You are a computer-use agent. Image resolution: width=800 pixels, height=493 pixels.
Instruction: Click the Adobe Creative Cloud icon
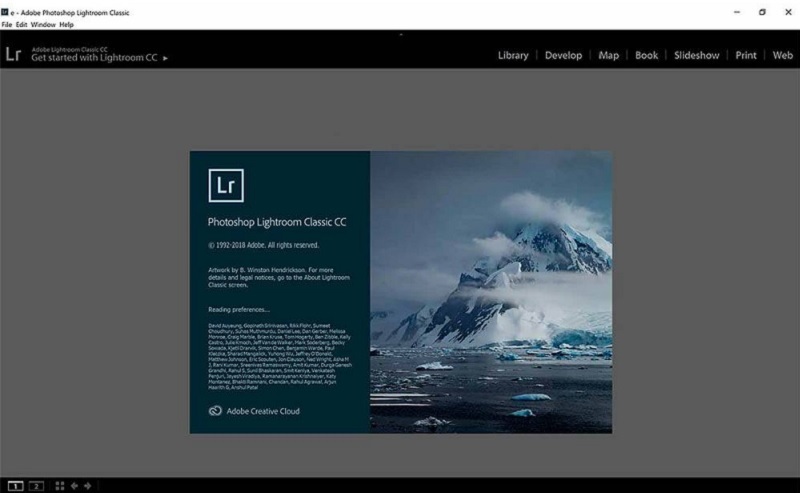coord(215,411)
